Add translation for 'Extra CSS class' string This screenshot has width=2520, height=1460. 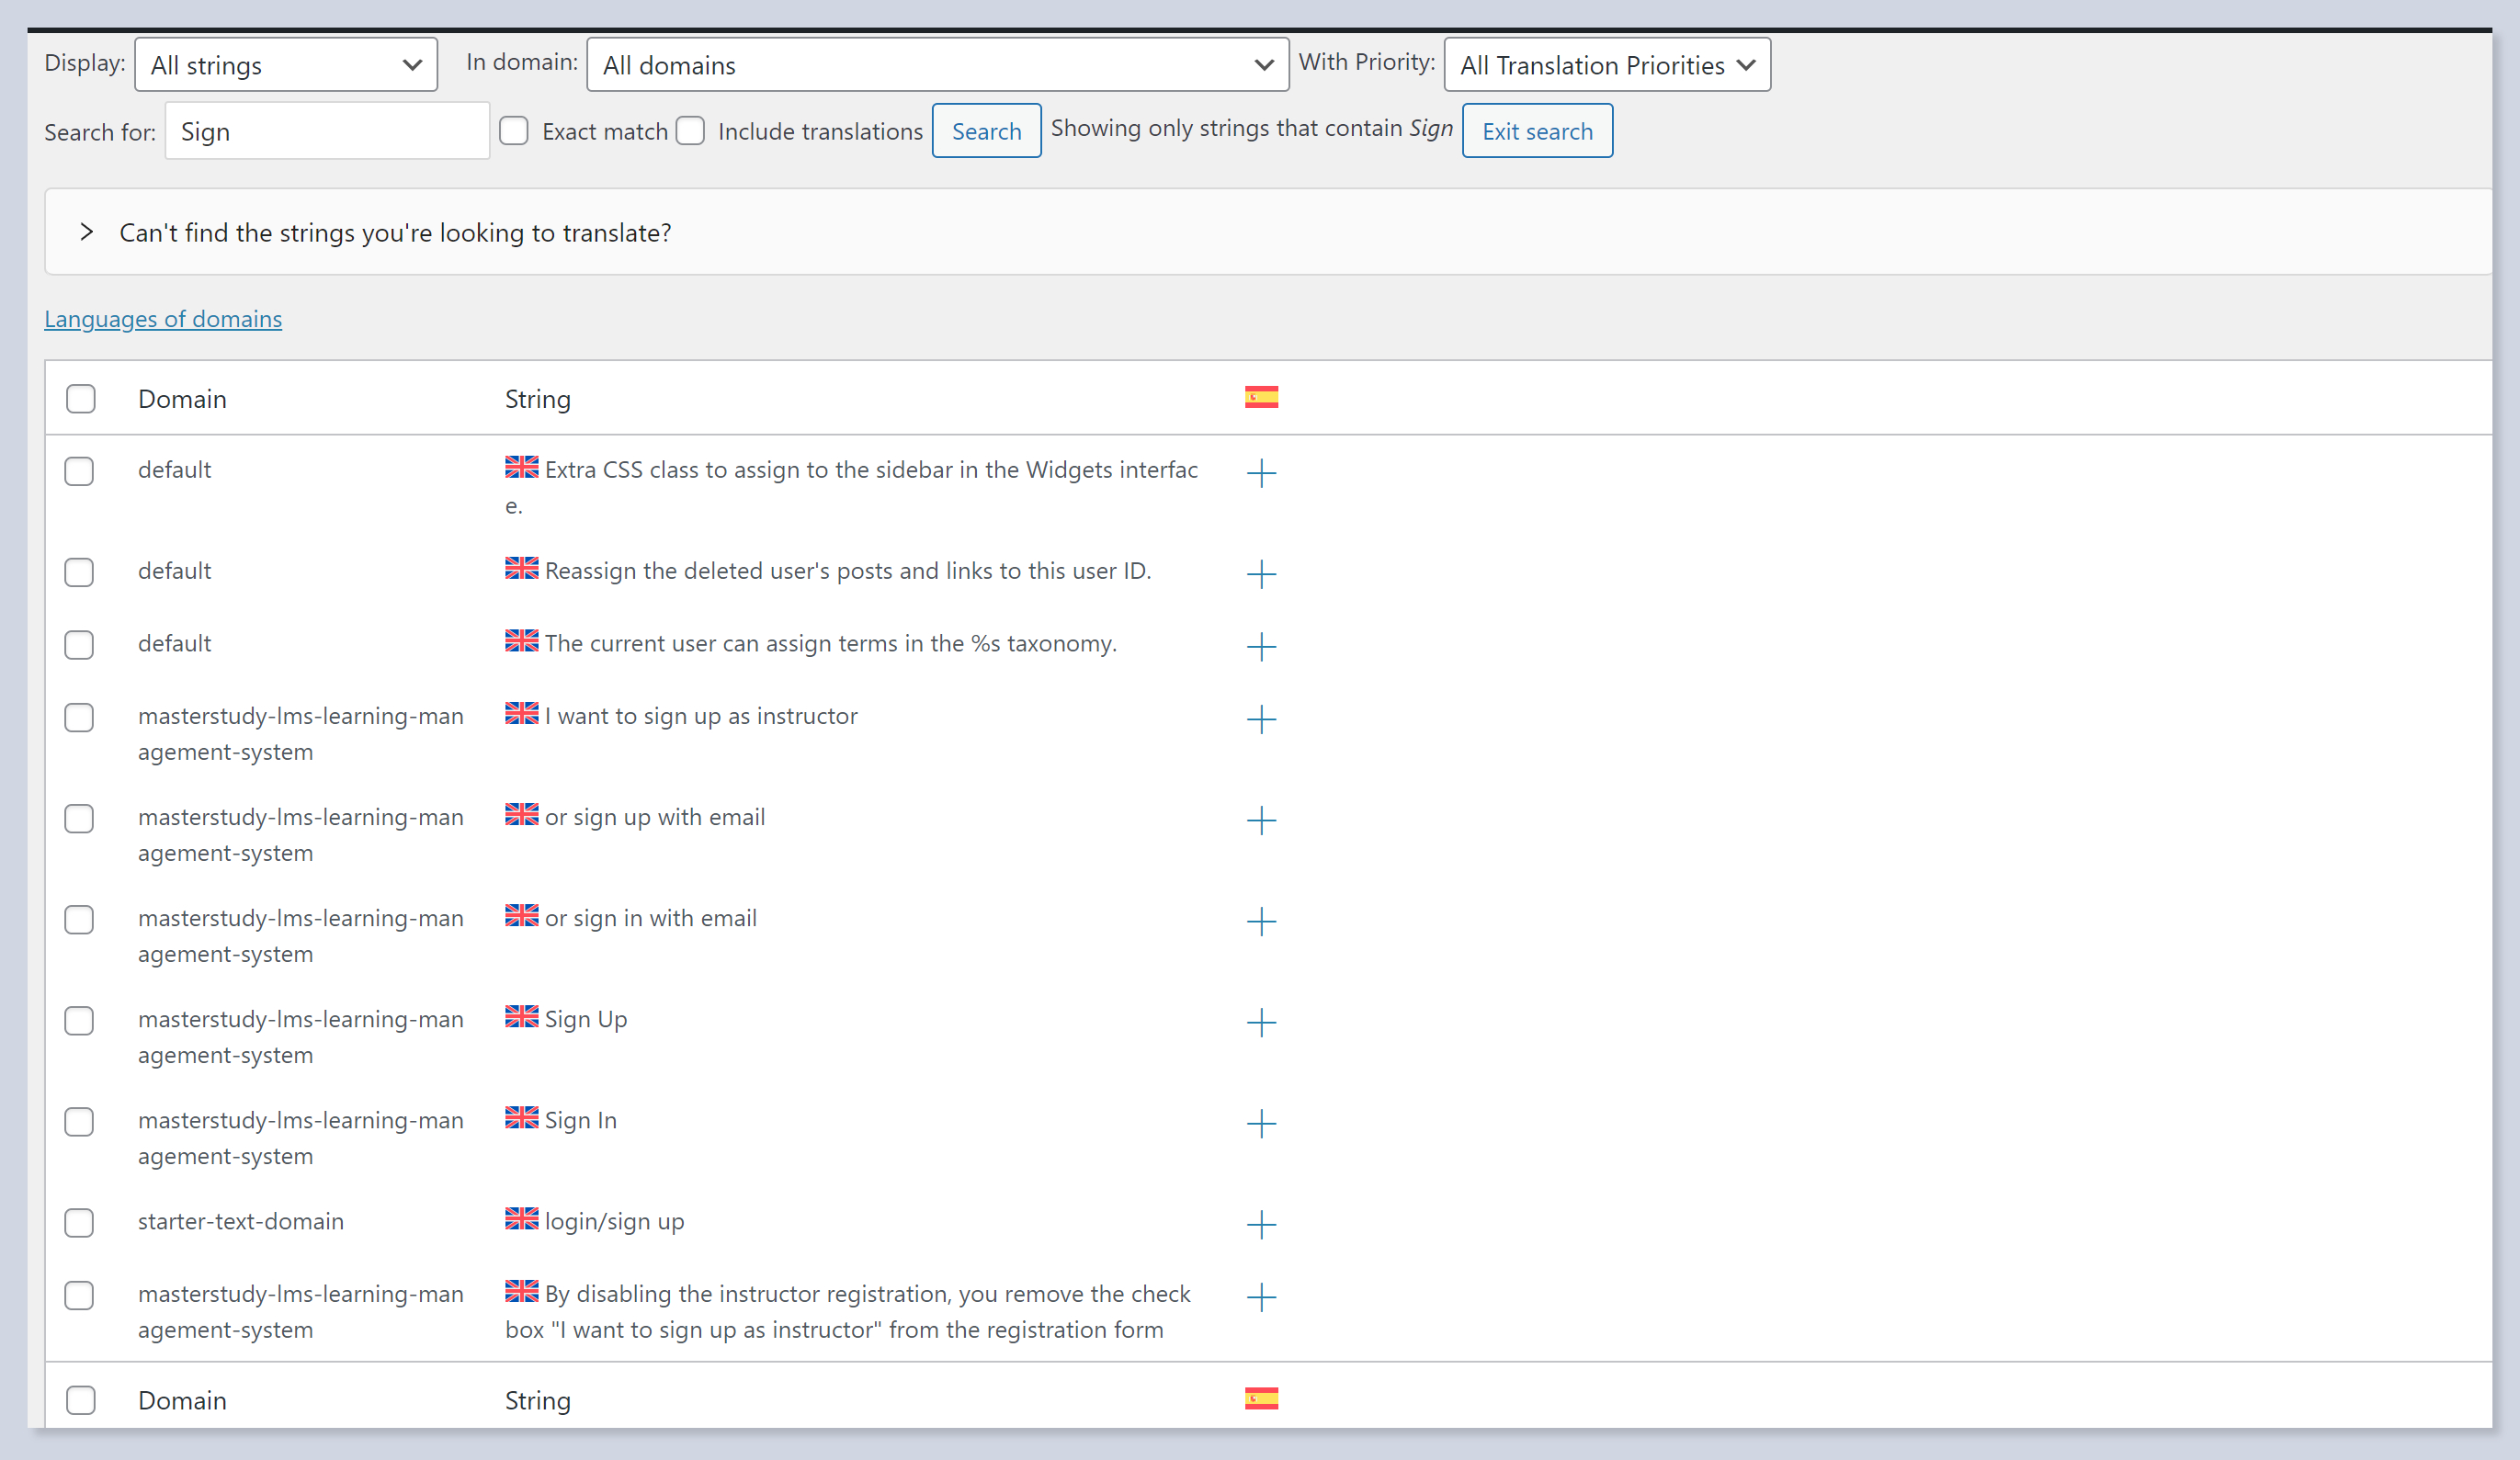(x=1261, y=472)
